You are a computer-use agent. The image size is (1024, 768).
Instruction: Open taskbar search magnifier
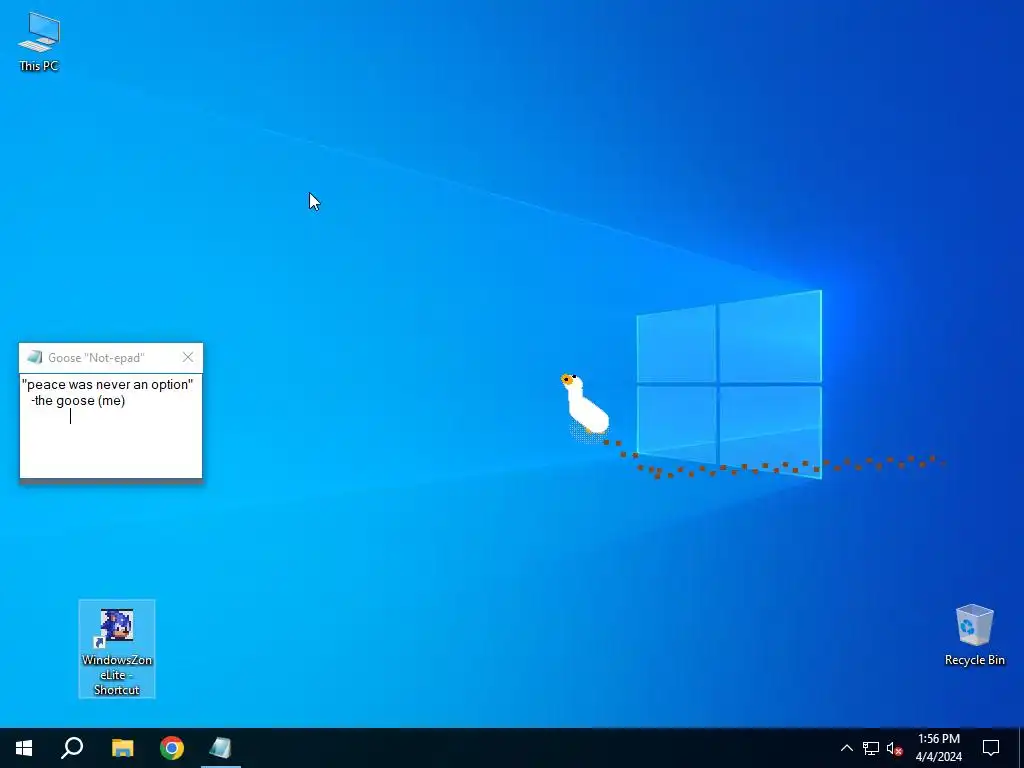72,748
